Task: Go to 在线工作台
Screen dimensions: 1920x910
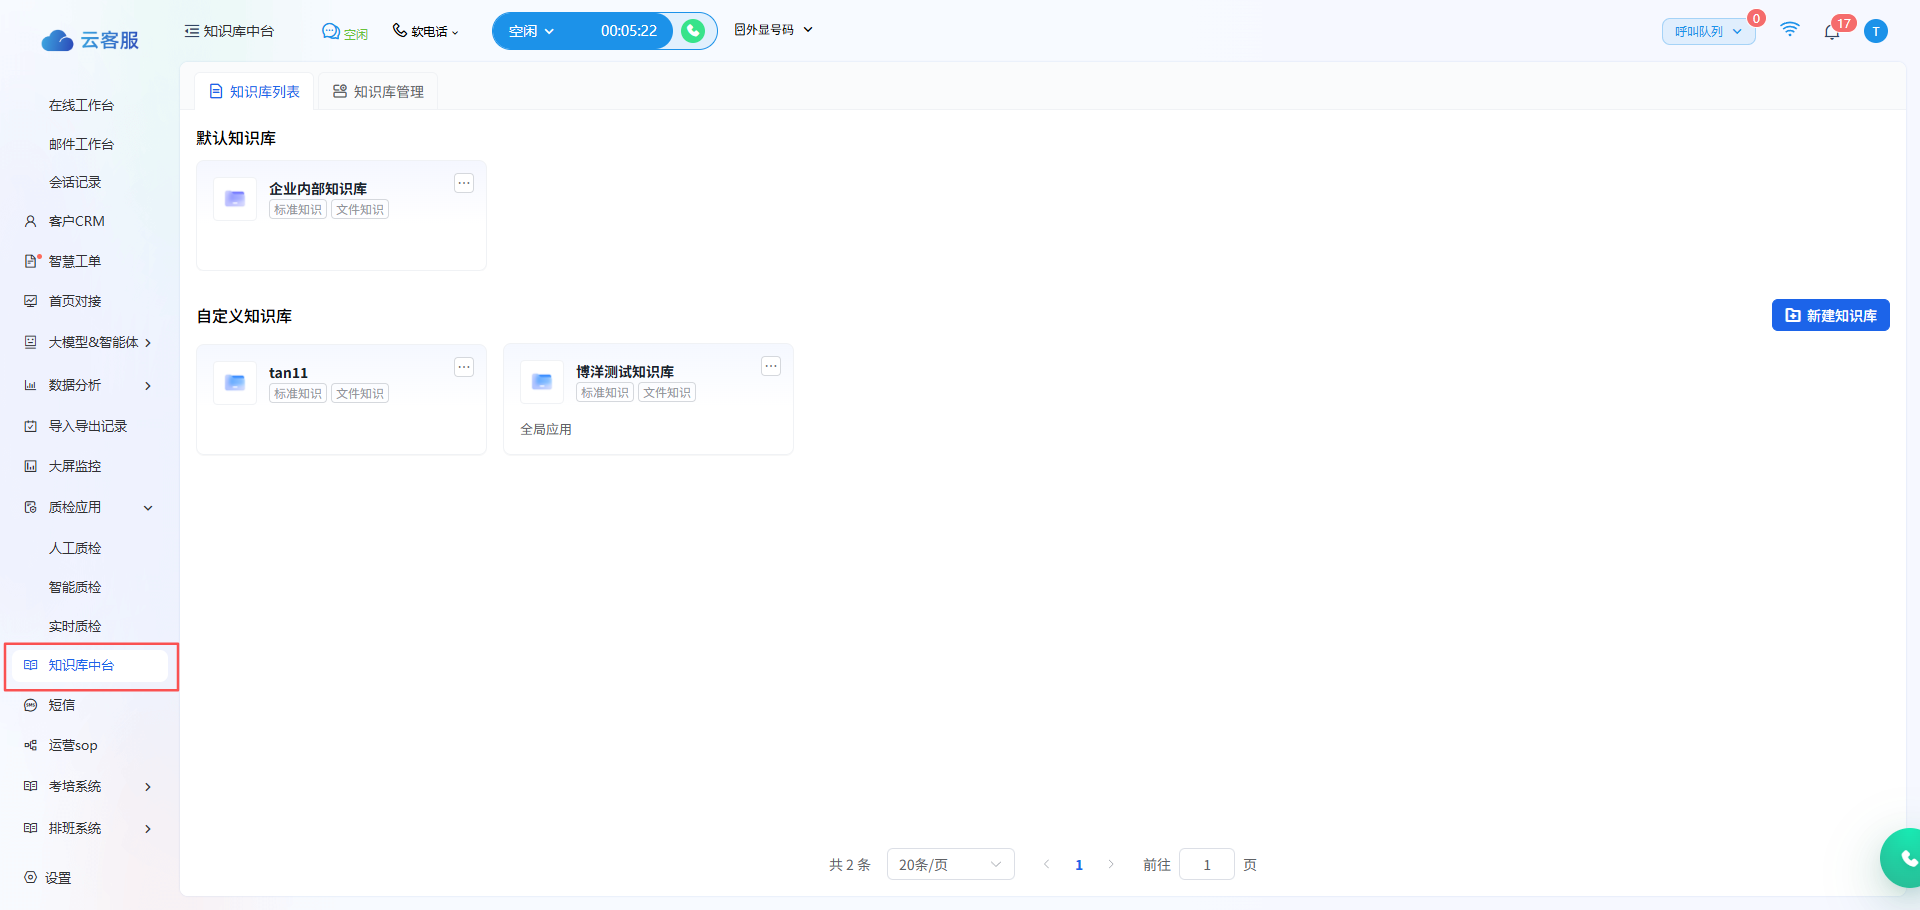Action: [81, 105]
